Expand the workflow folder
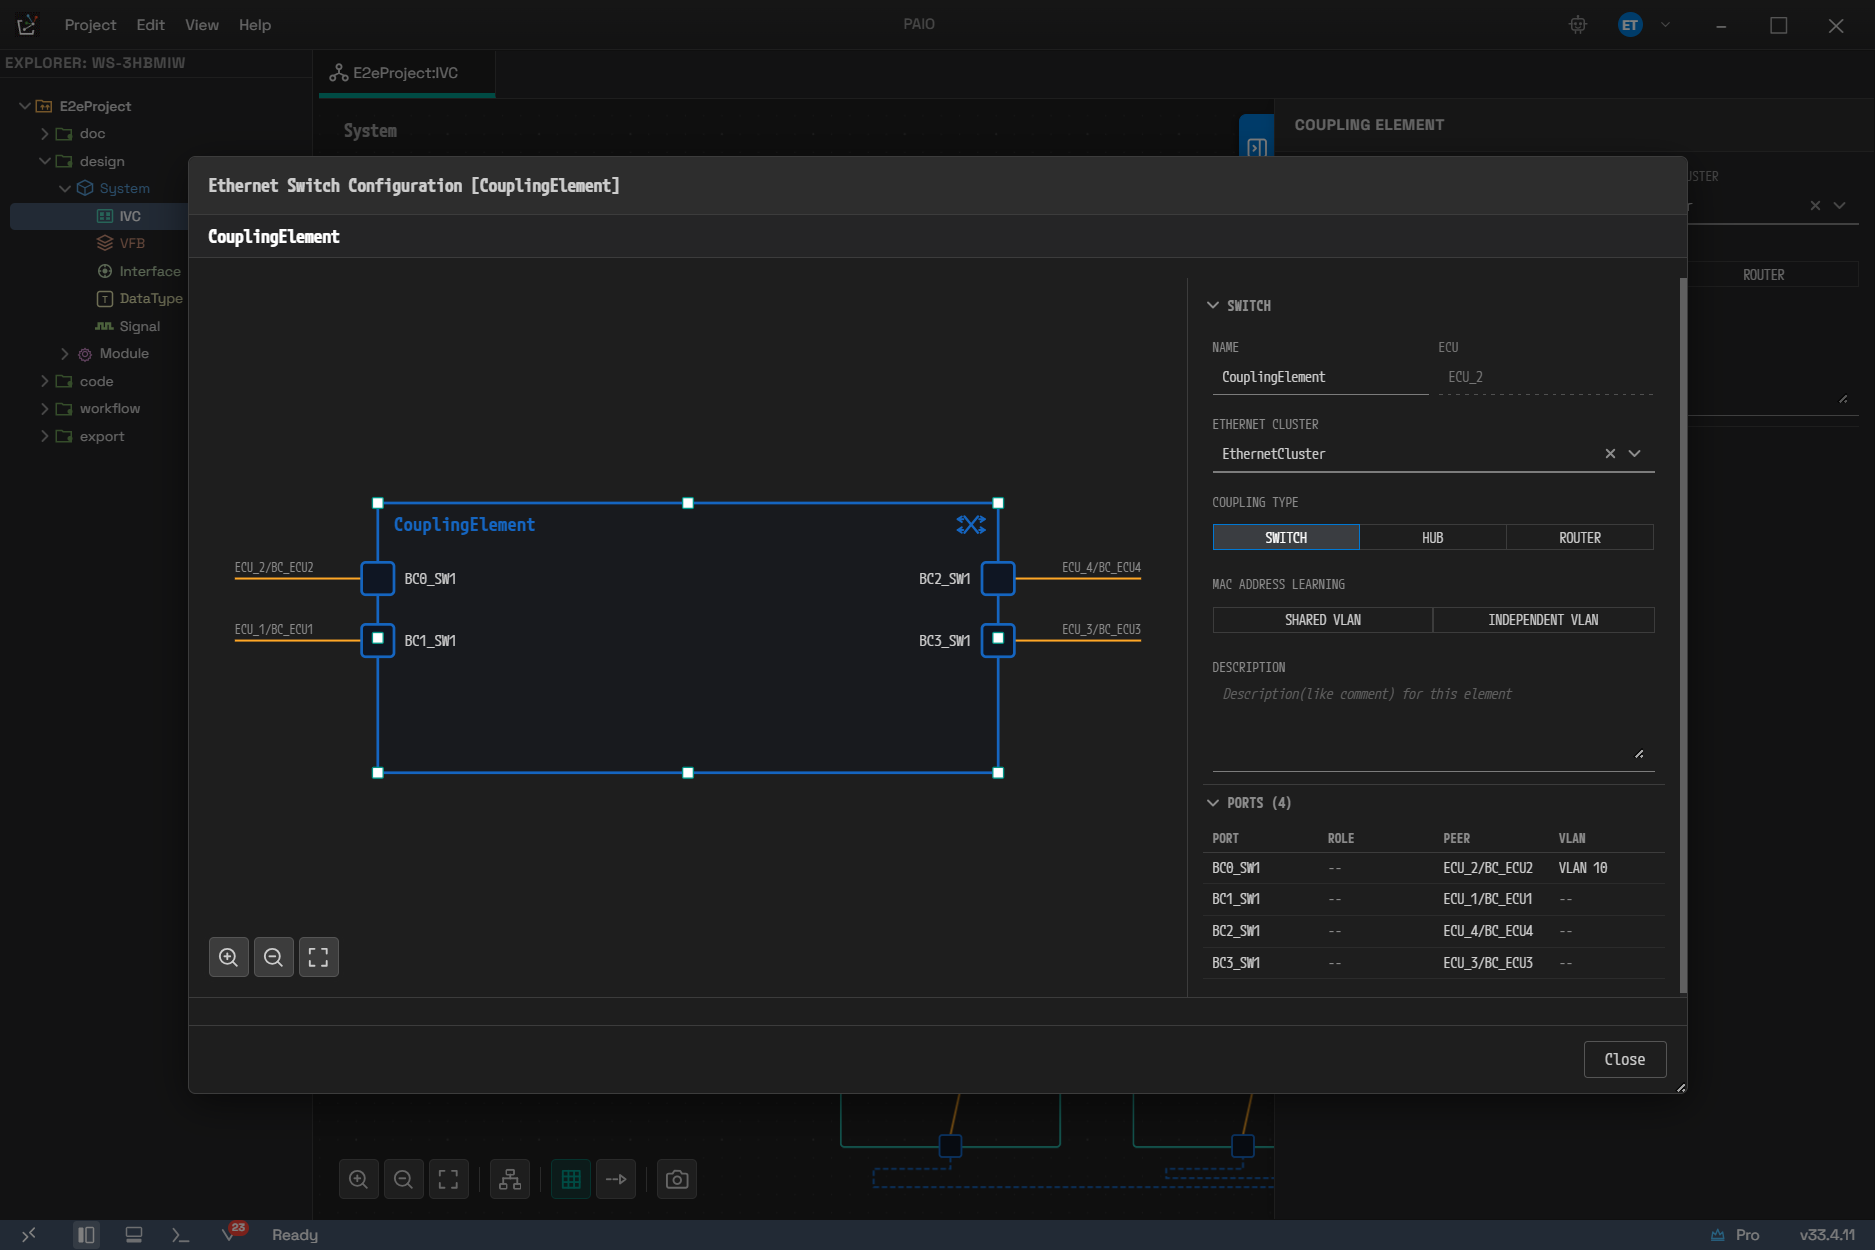The image size is (1875, 1250). coord(44,408)
